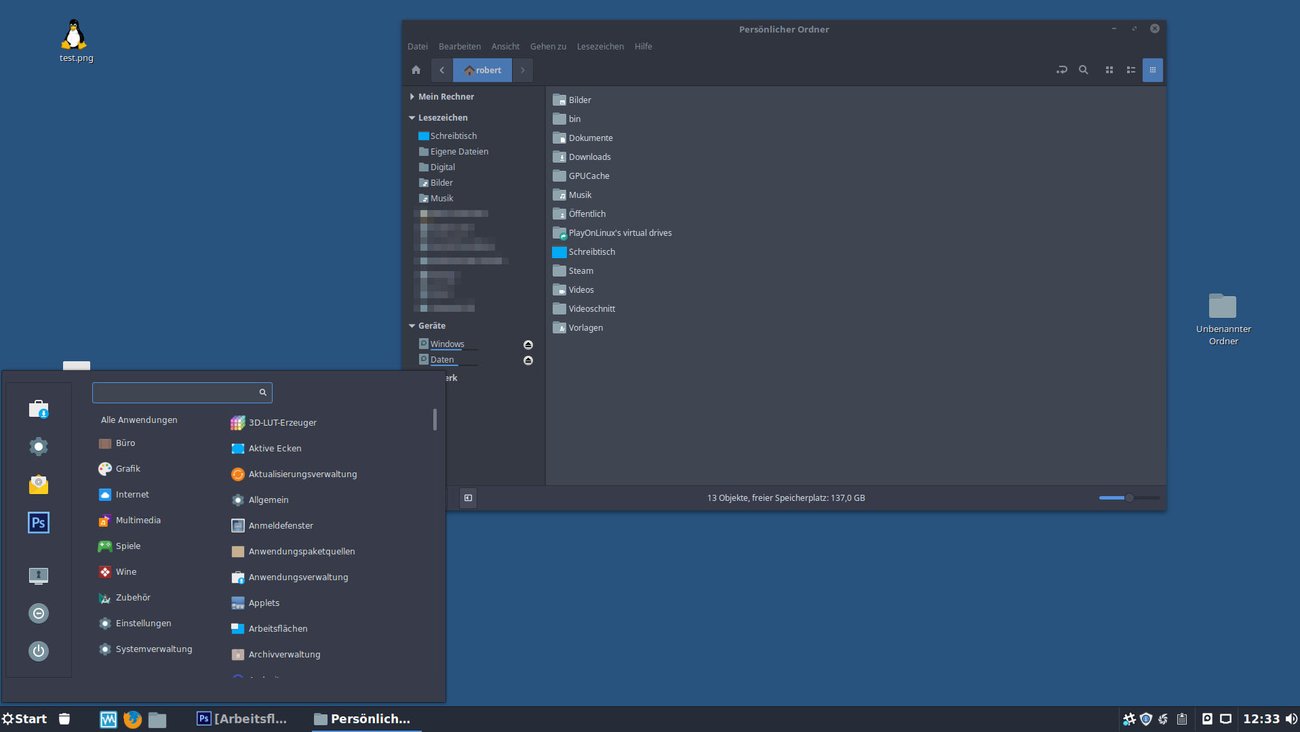Shut down via the power icon
The image size is (1300, 732).
pyautogui.click(x=38, y=650)
